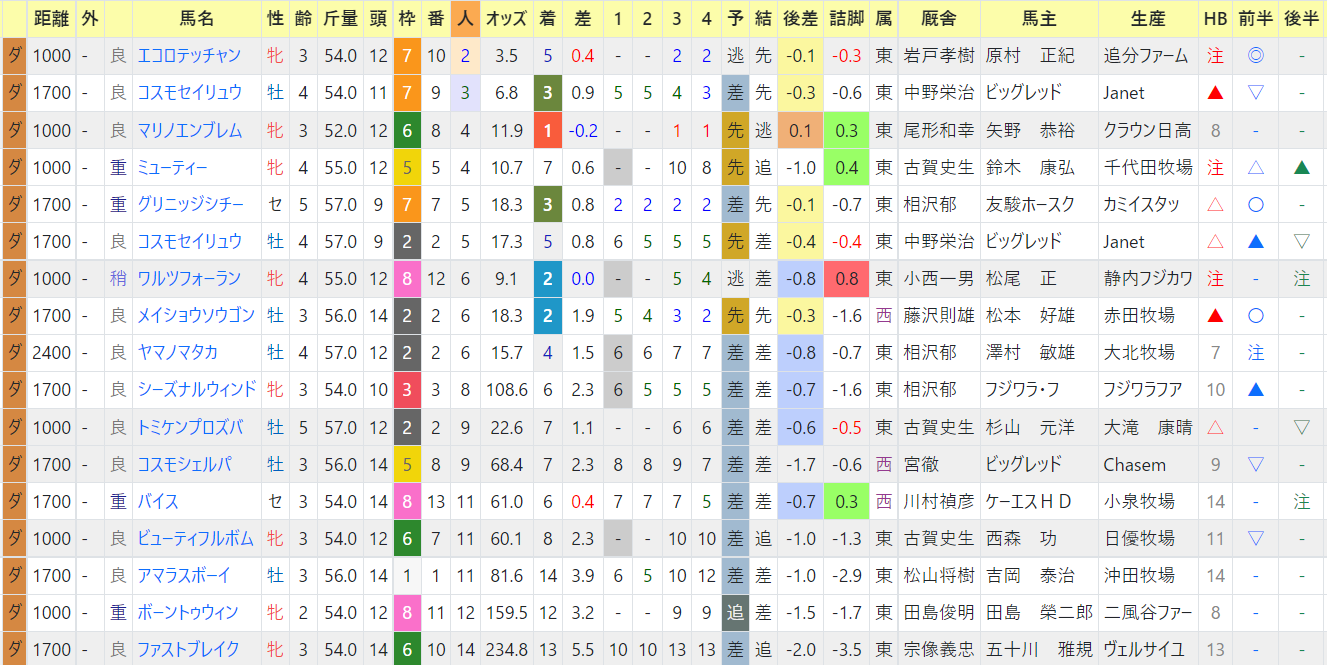The image size is (1327, 665).
Task: Click the 馬主 column header
Action: (1039, 19)
